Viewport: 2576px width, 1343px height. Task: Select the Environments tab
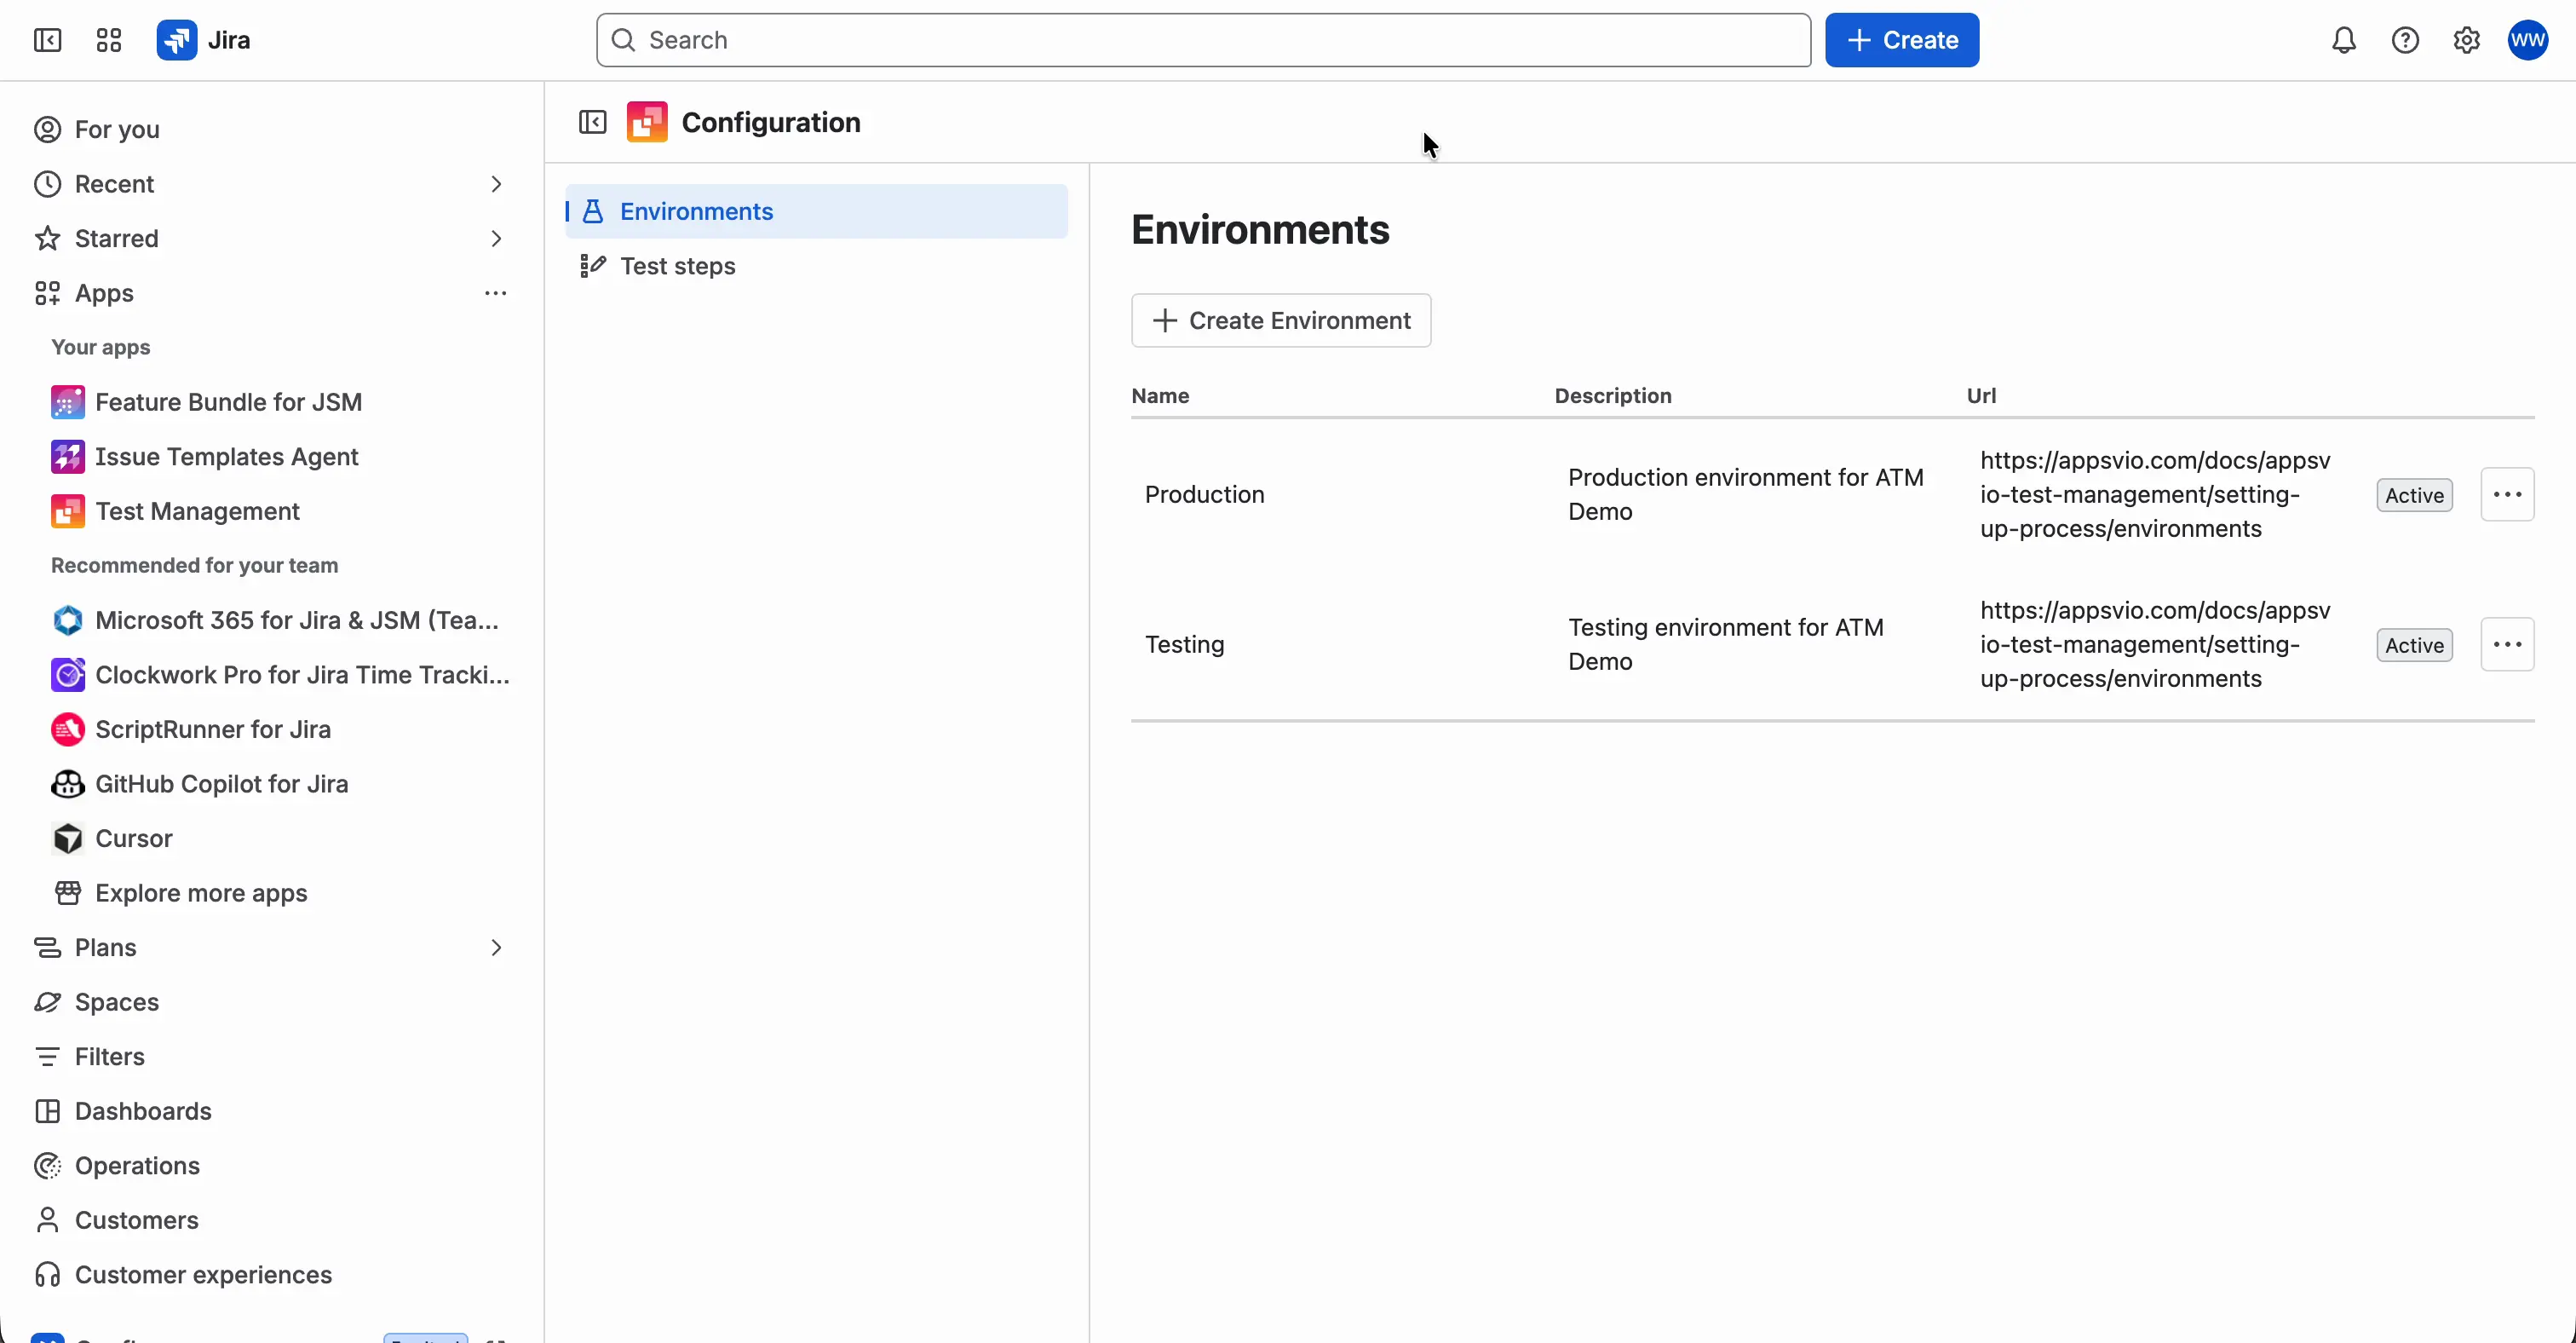[x=816, y=211]
